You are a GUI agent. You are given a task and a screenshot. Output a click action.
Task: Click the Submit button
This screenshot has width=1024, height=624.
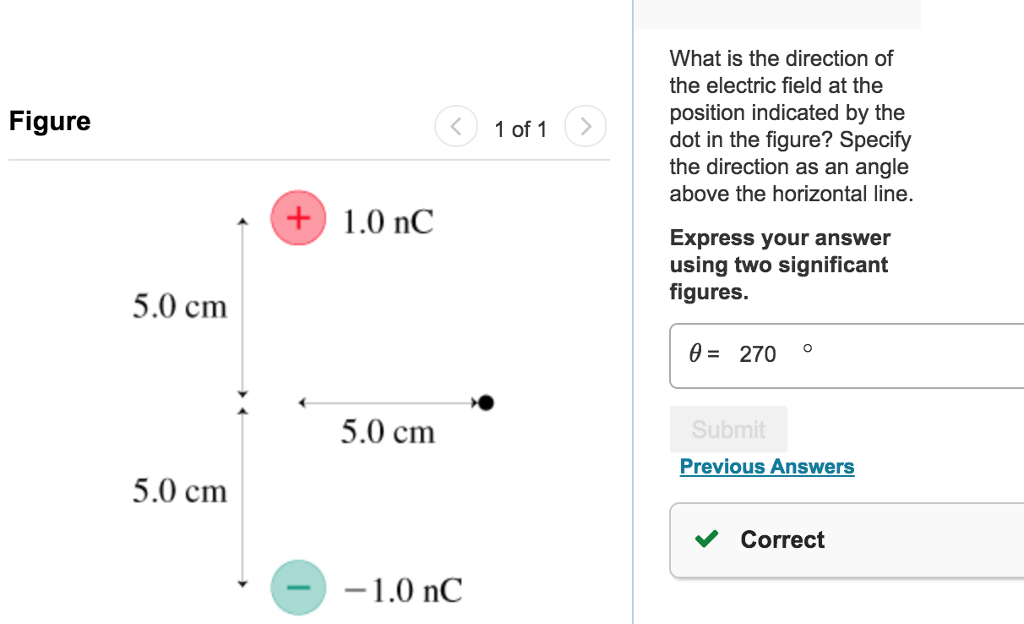tap(728, 429)
